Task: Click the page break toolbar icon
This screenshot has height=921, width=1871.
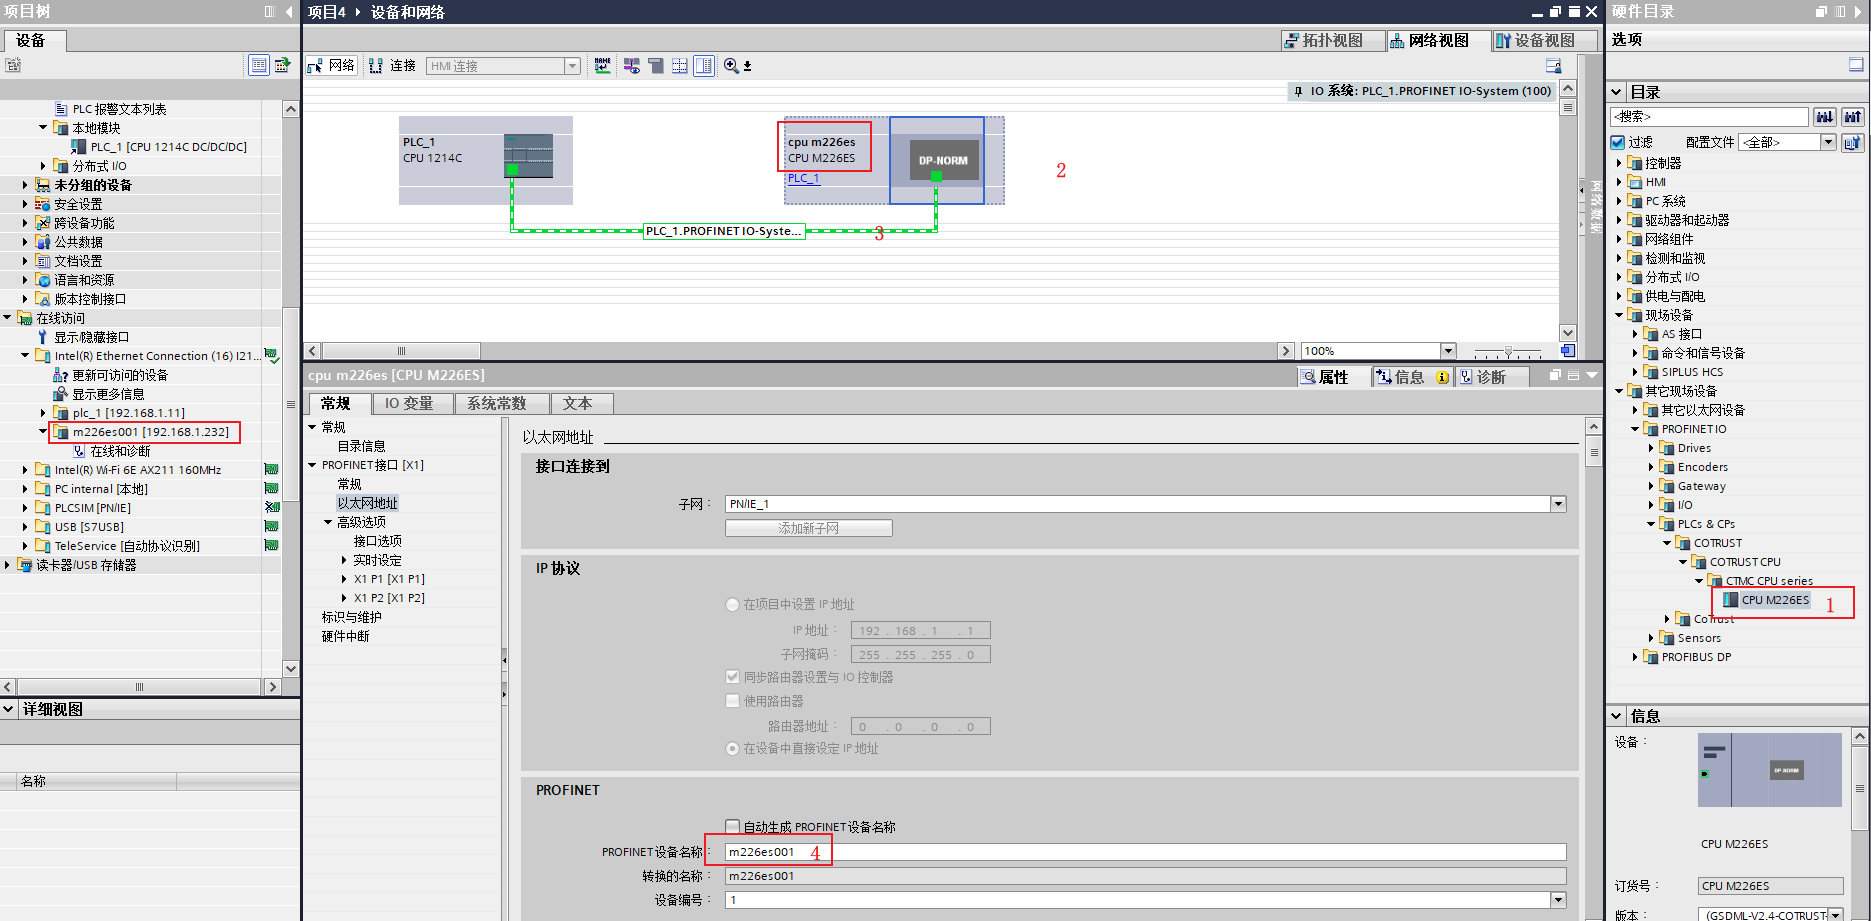Action: [x=655, y=65]
